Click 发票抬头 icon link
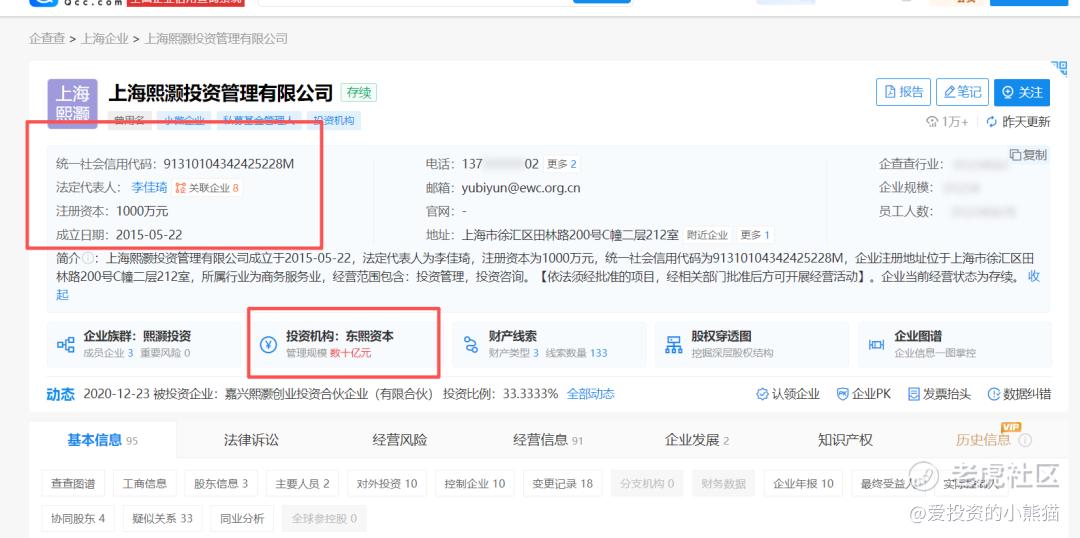1080x538 pixels. tap(939, 394)
